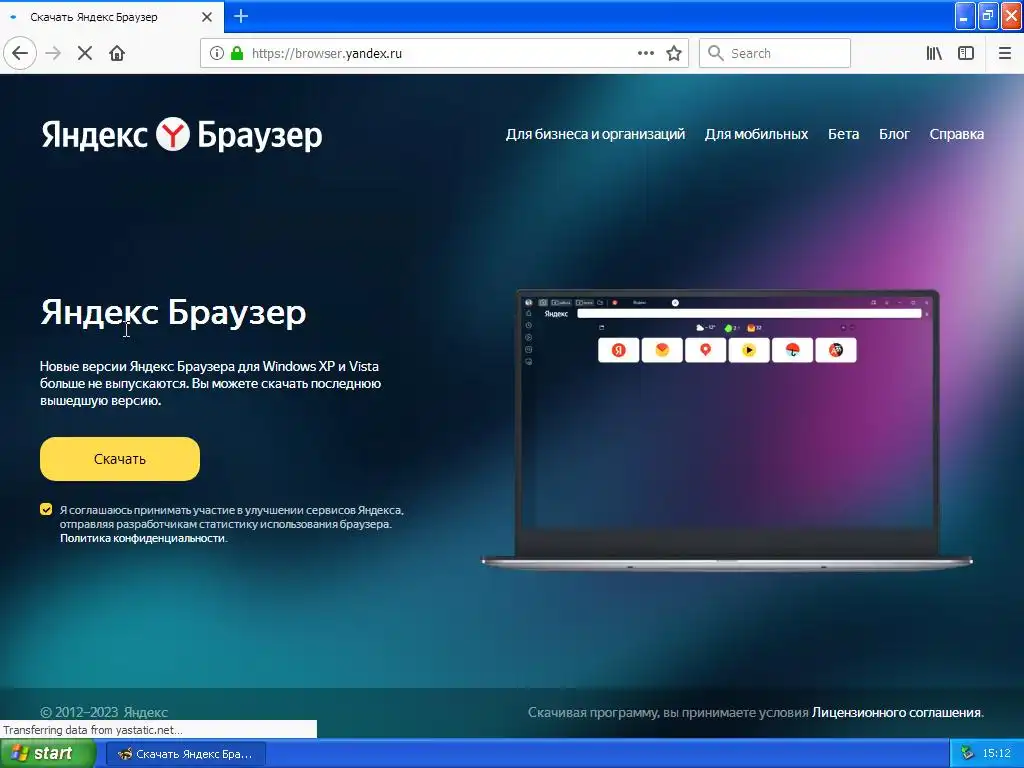1024x768 pixels.
Task: Bookmark this page with the star icon
Action: coord(674,54)
